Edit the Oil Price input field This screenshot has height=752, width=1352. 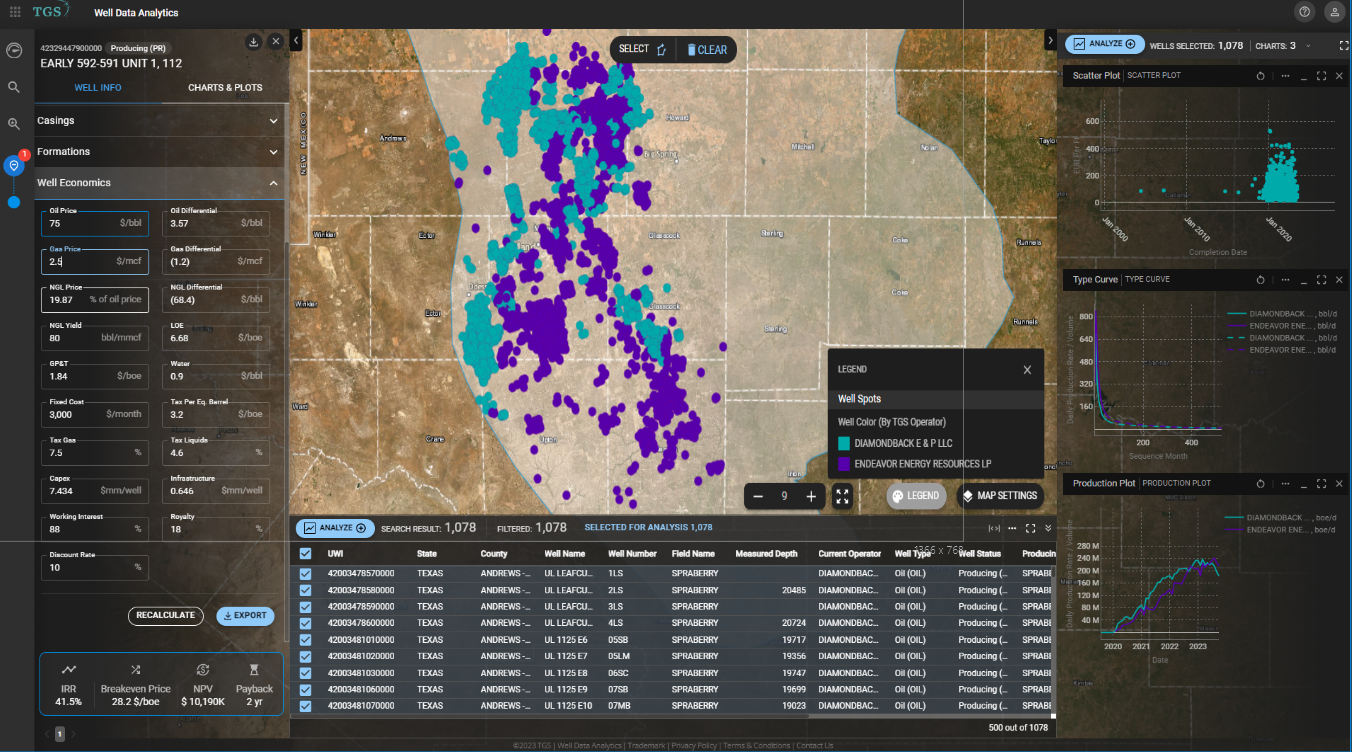pyautogui.click(x=94, y=224)
